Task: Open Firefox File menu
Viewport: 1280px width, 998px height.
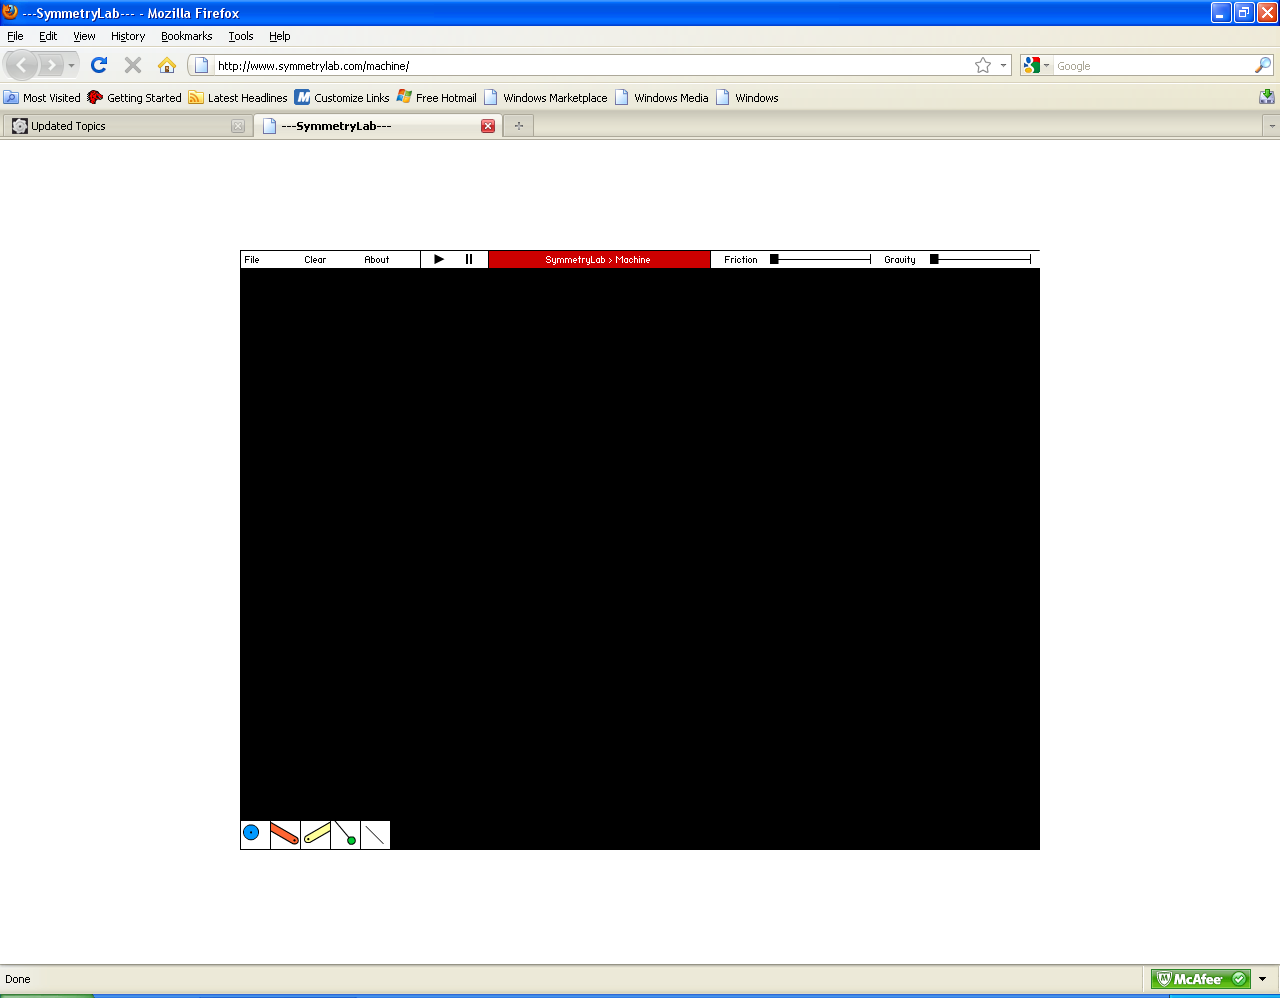Action: point(15,36)
